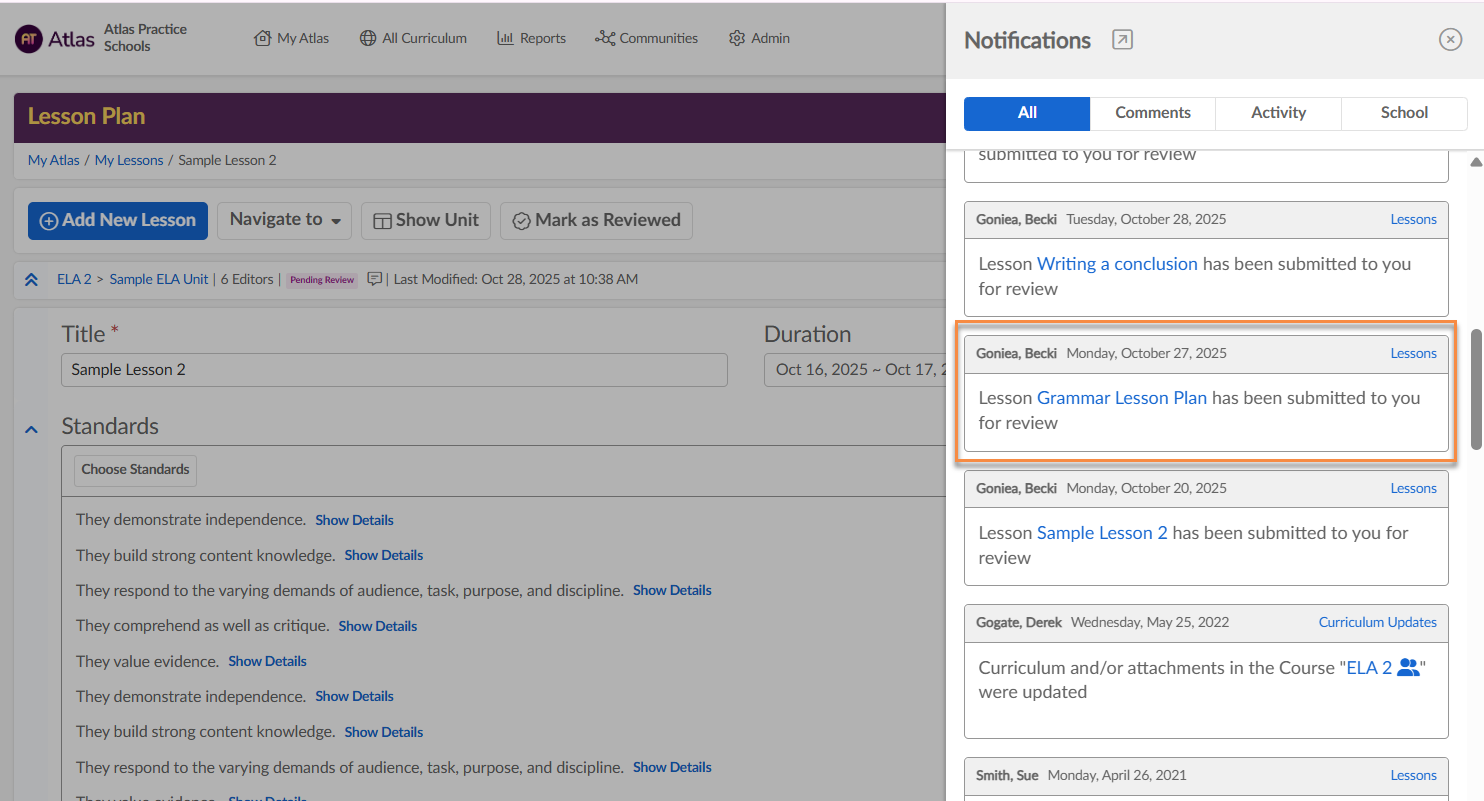The height and width of the screenshot is (801, 1484).
Task: Click the comment bubble icon near Last Modified
Action: 375,279
